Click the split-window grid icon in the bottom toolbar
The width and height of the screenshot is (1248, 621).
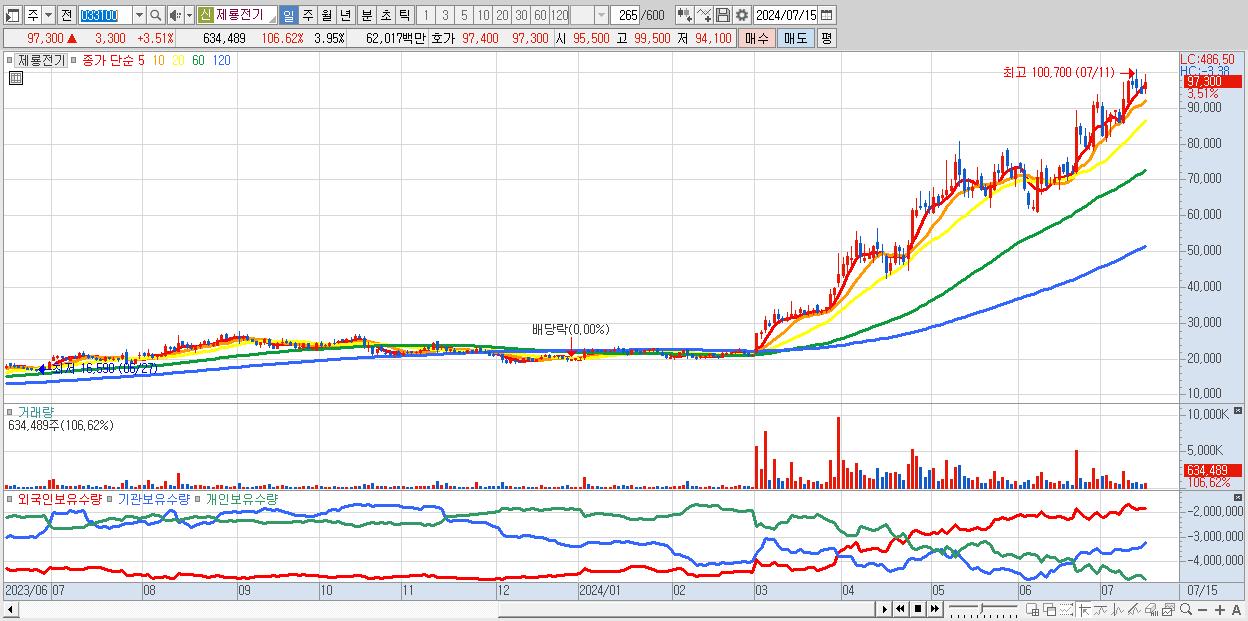click(x=1033, y=610)
